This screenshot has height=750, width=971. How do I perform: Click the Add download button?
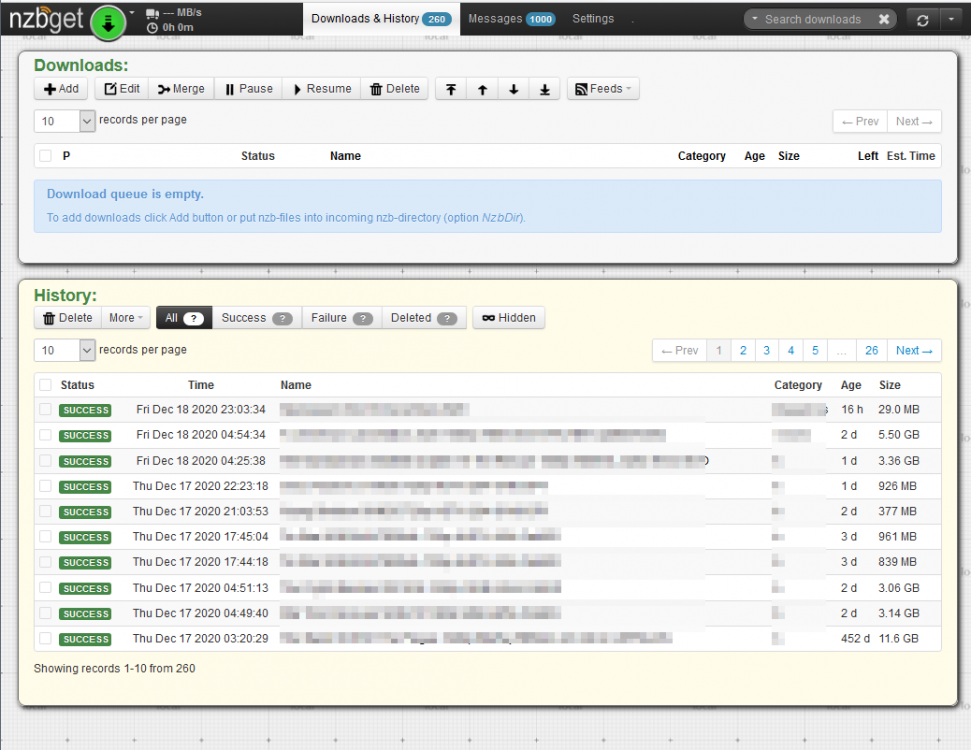pyautogui.click(x=61, y=89)
